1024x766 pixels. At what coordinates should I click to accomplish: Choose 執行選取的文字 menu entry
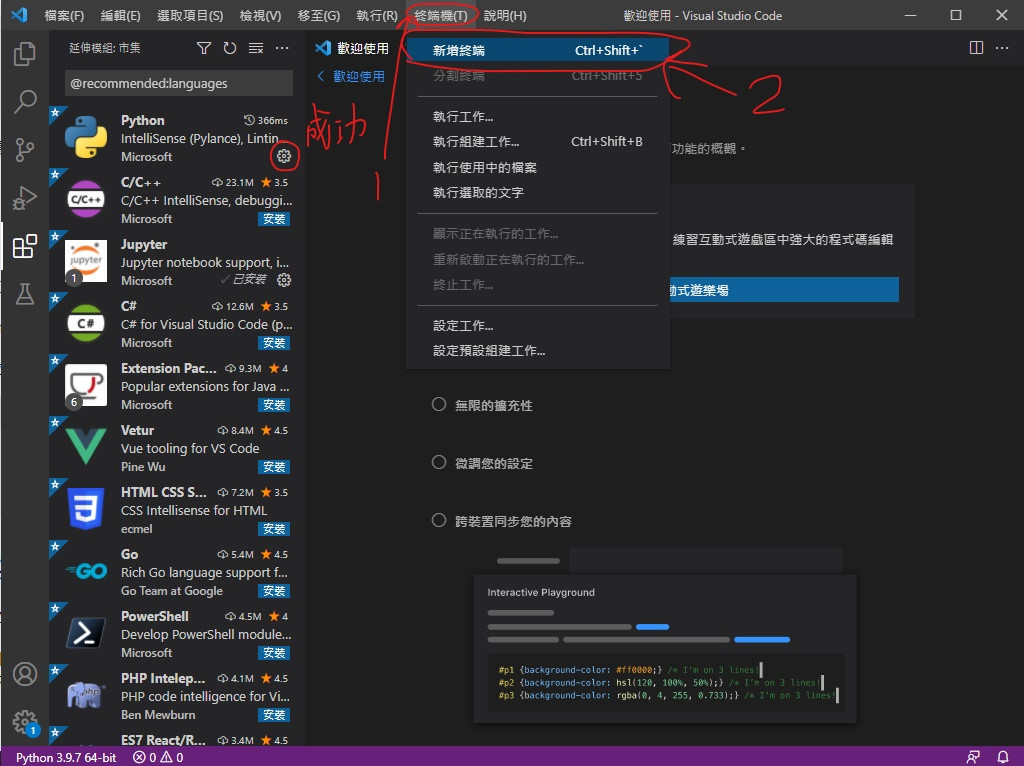537,193
